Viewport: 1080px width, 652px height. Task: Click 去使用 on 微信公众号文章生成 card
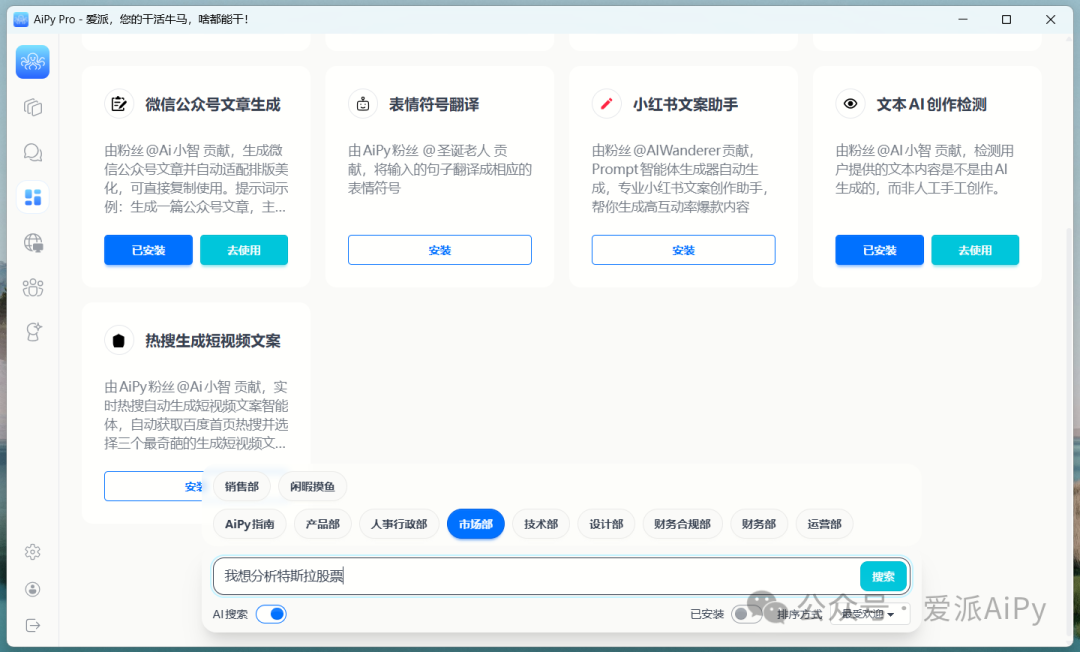(244, 250)
